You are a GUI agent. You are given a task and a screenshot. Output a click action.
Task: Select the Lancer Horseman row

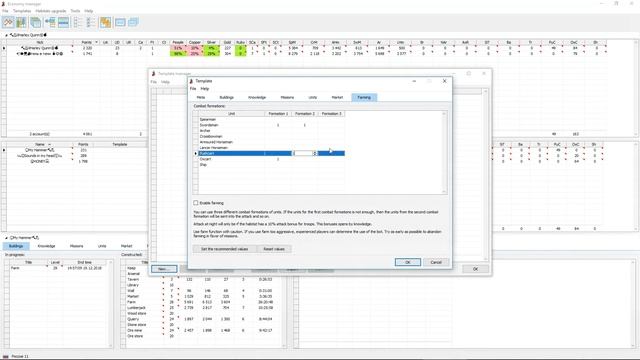pyautogui.click(x=272, y=148)
